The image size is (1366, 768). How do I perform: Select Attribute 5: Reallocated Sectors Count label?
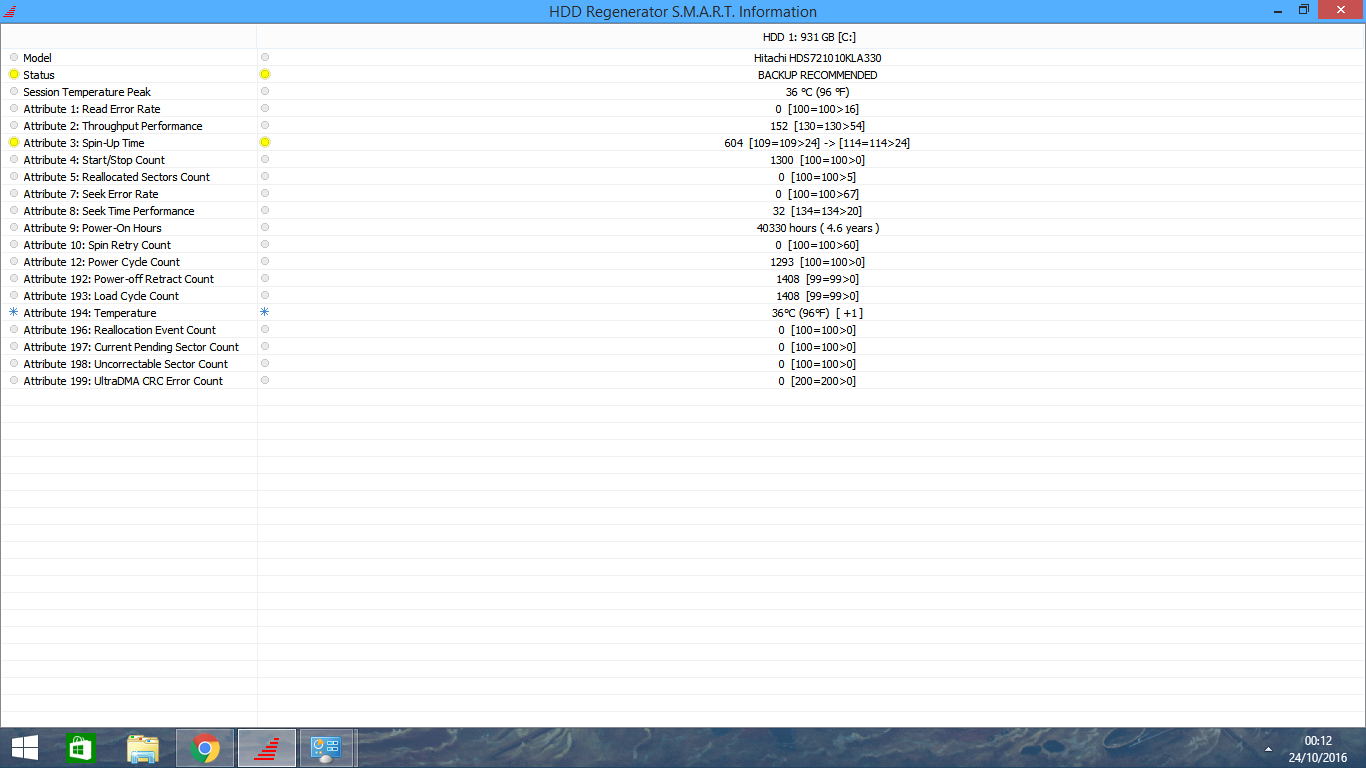(117, 177)
